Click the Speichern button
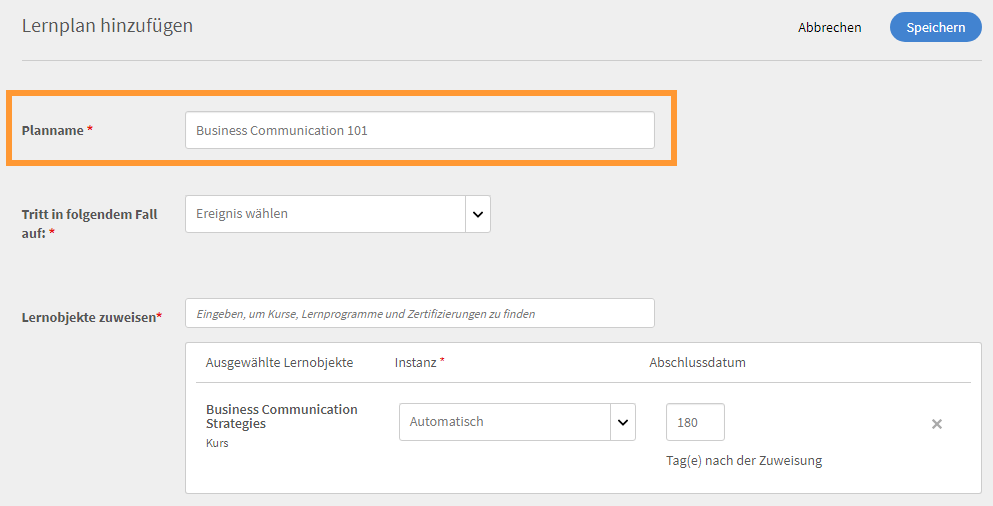The image size is (993, 506). pyautogui.click(x=935, y=27)
